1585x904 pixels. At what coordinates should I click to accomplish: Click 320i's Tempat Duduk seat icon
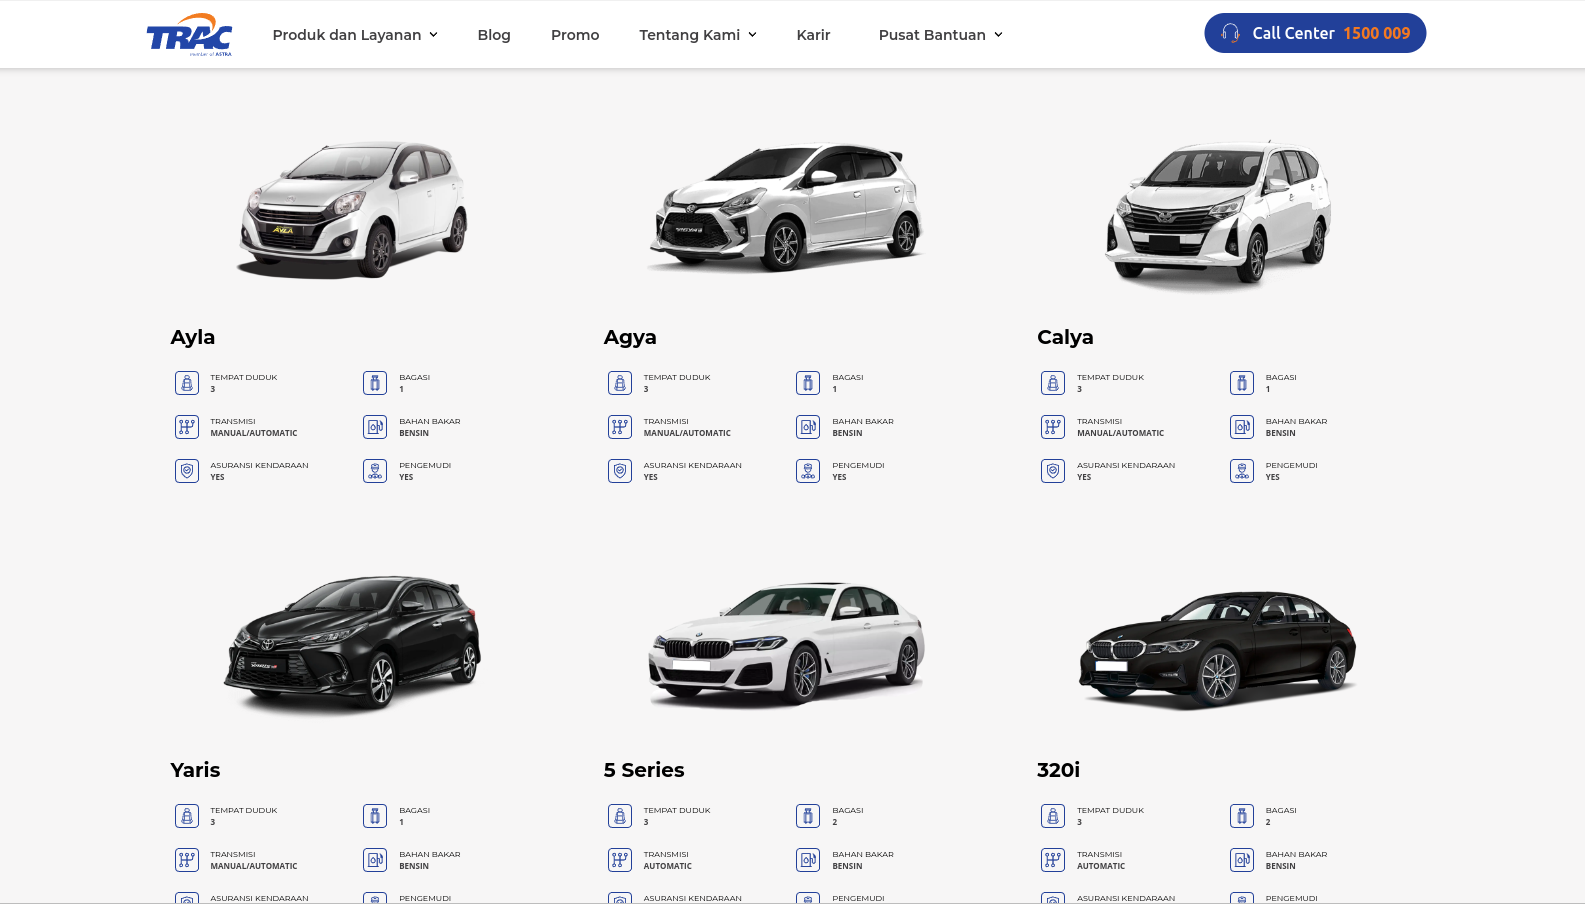(x=1053, y=816)
